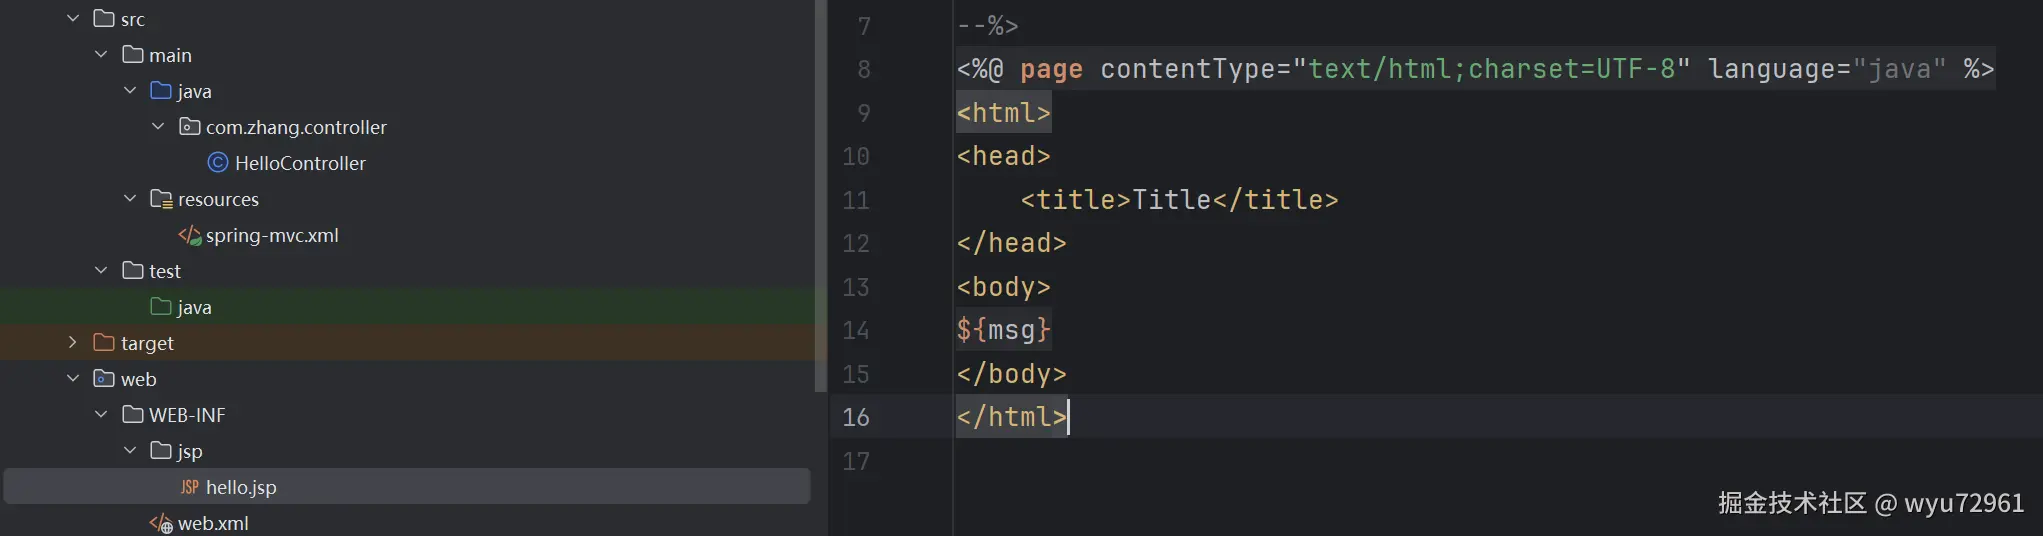
Task: Click the web.xml file icon
Action: (160, 524)
